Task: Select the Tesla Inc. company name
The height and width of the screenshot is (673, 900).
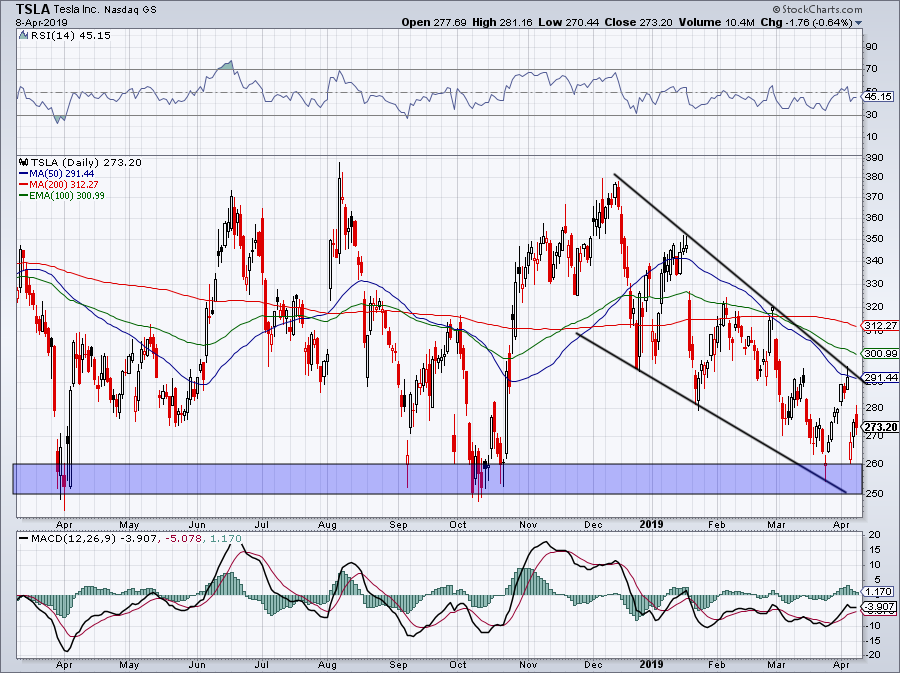Action: pos(76,10)
